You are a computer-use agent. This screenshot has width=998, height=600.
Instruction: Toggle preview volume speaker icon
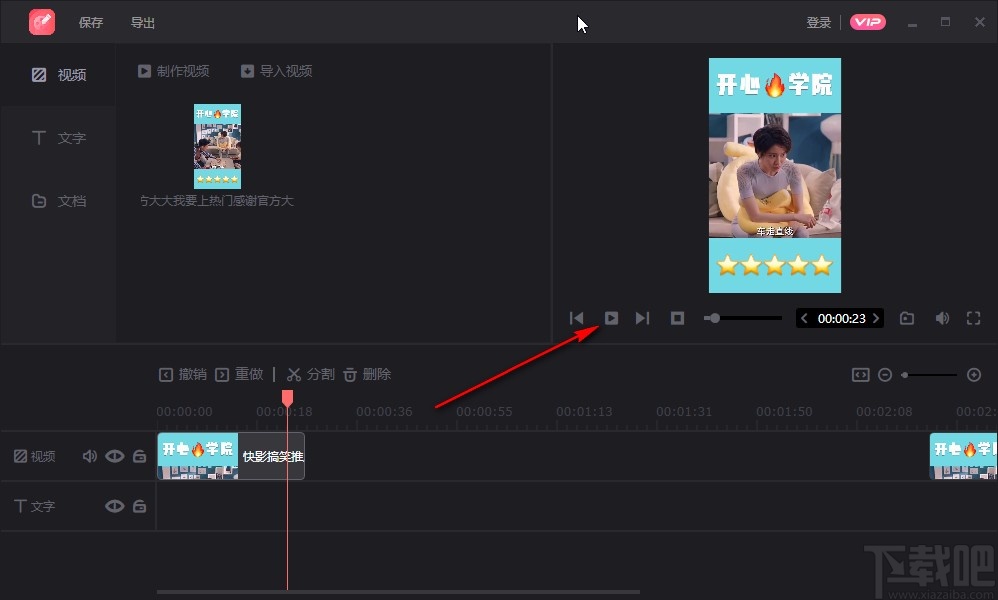click(x=942, y=318)
